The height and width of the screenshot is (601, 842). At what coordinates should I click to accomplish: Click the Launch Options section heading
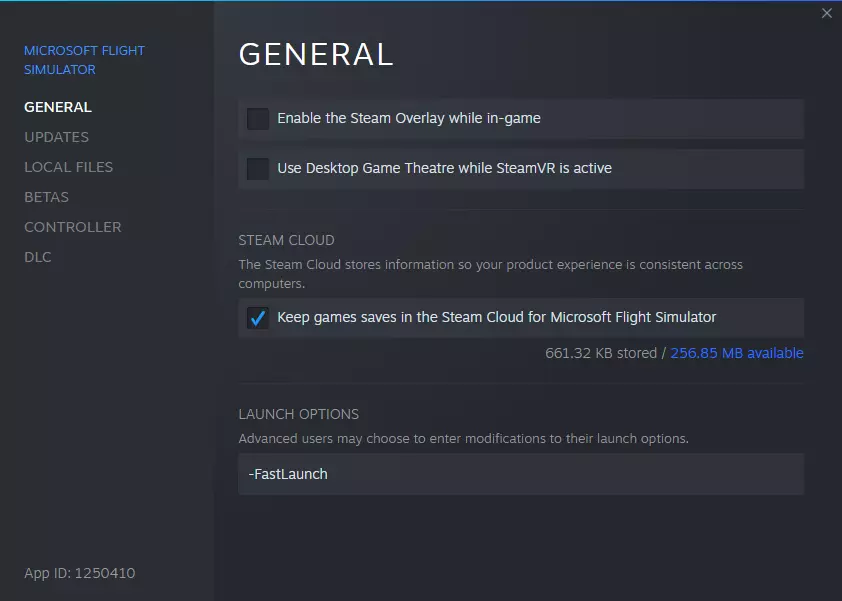point(298,414)
